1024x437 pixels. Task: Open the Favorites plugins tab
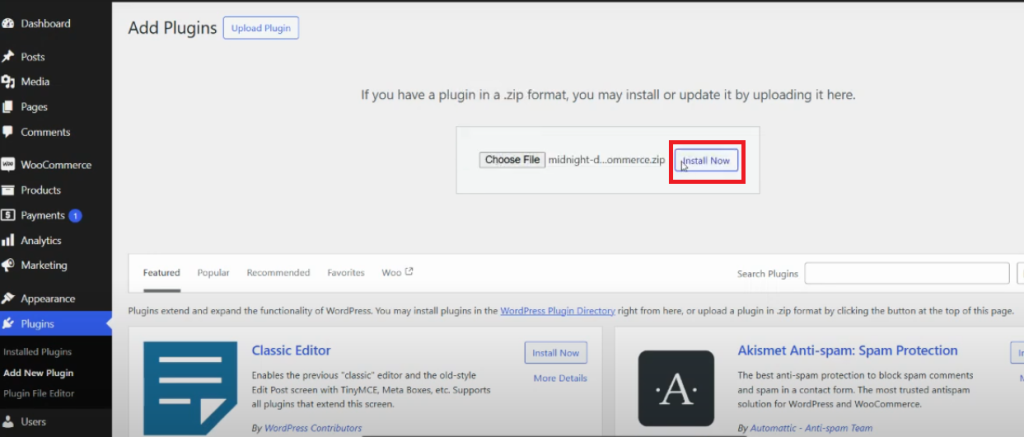[345, 273]
